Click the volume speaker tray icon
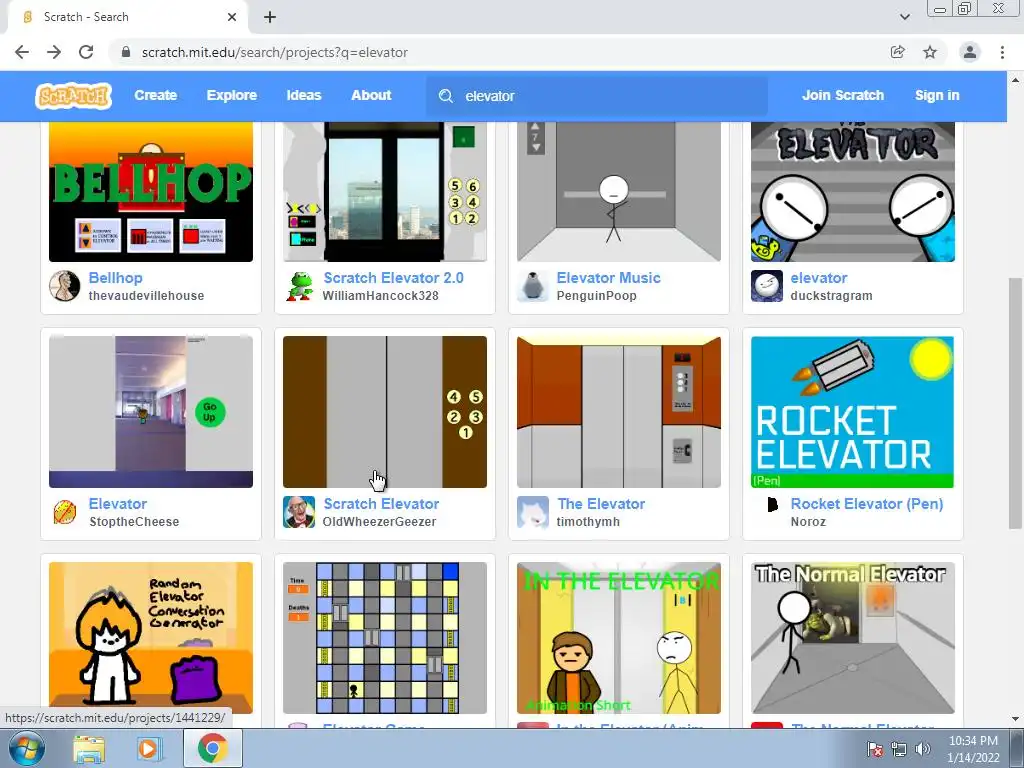 [x=923, y=749]
